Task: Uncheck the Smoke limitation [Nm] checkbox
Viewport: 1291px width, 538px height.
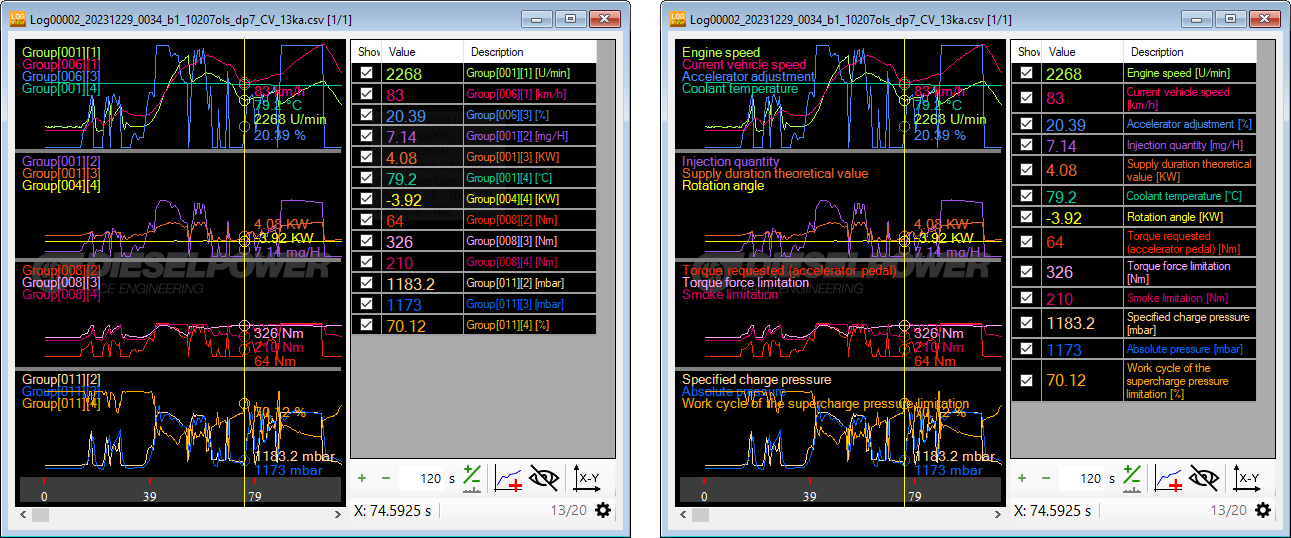Action: tap(1027, 298)
